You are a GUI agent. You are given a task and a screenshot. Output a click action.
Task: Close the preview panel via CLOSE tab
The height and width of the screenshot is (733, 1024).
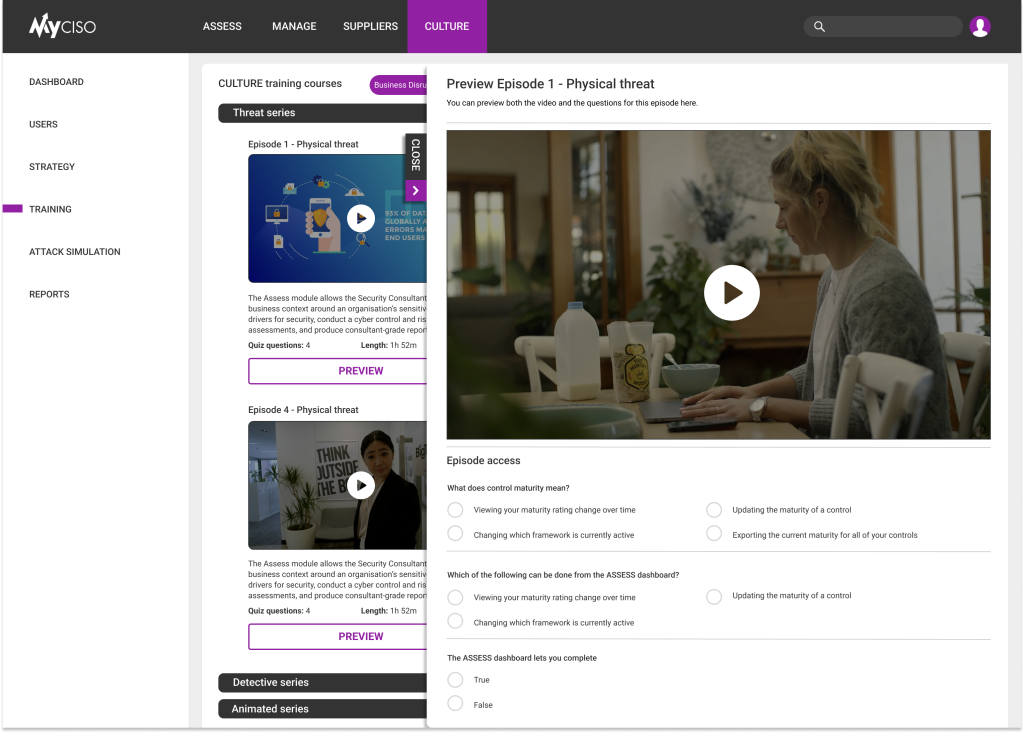(x=415, y=155)
